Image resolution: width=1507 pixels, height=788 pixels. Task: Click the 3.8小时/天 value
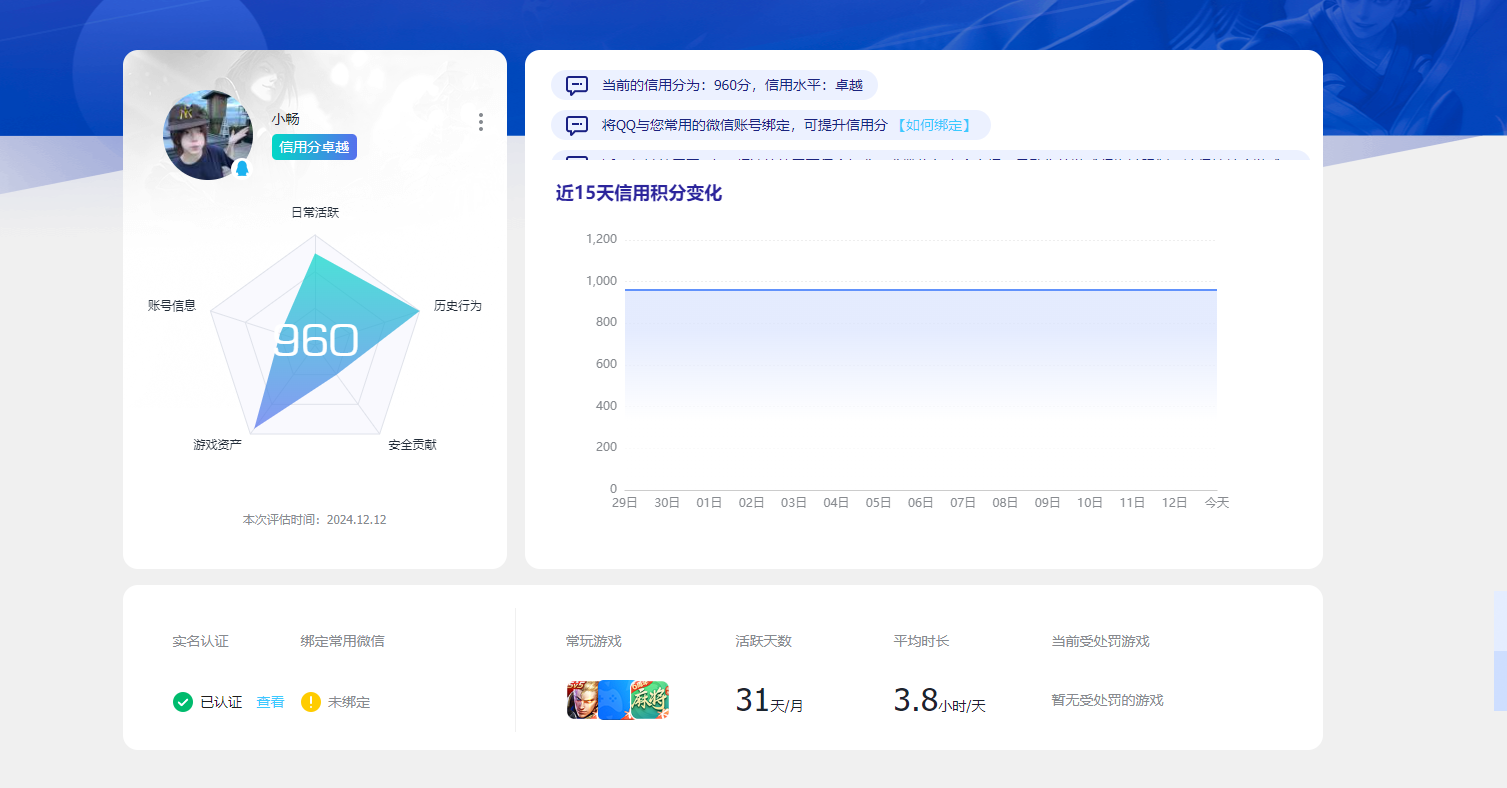[940, 701]
